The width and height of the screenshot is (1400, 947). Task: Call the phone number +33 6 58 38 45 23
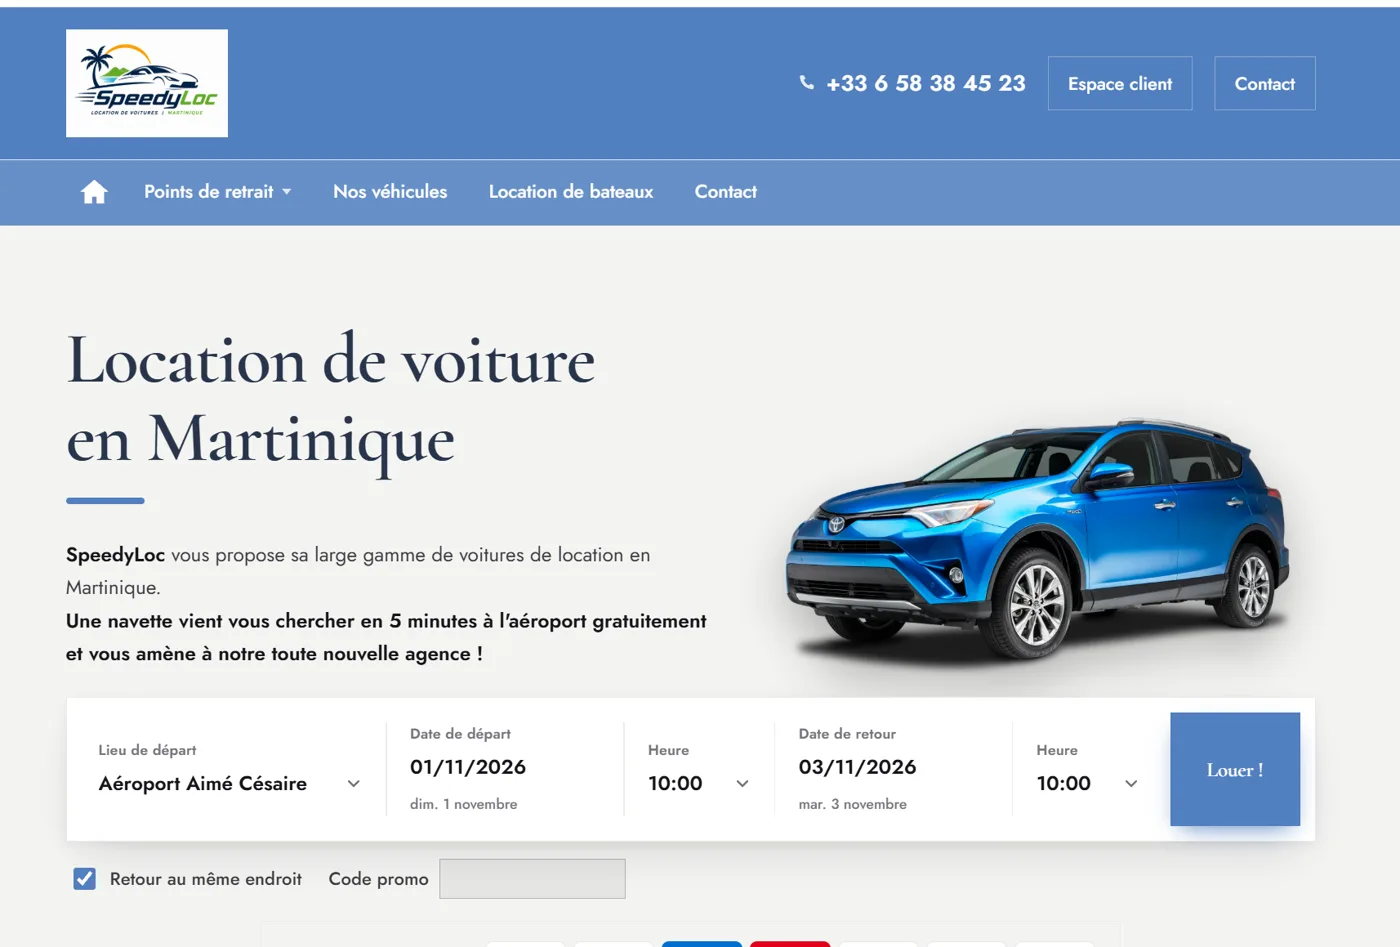pos(926,83)
